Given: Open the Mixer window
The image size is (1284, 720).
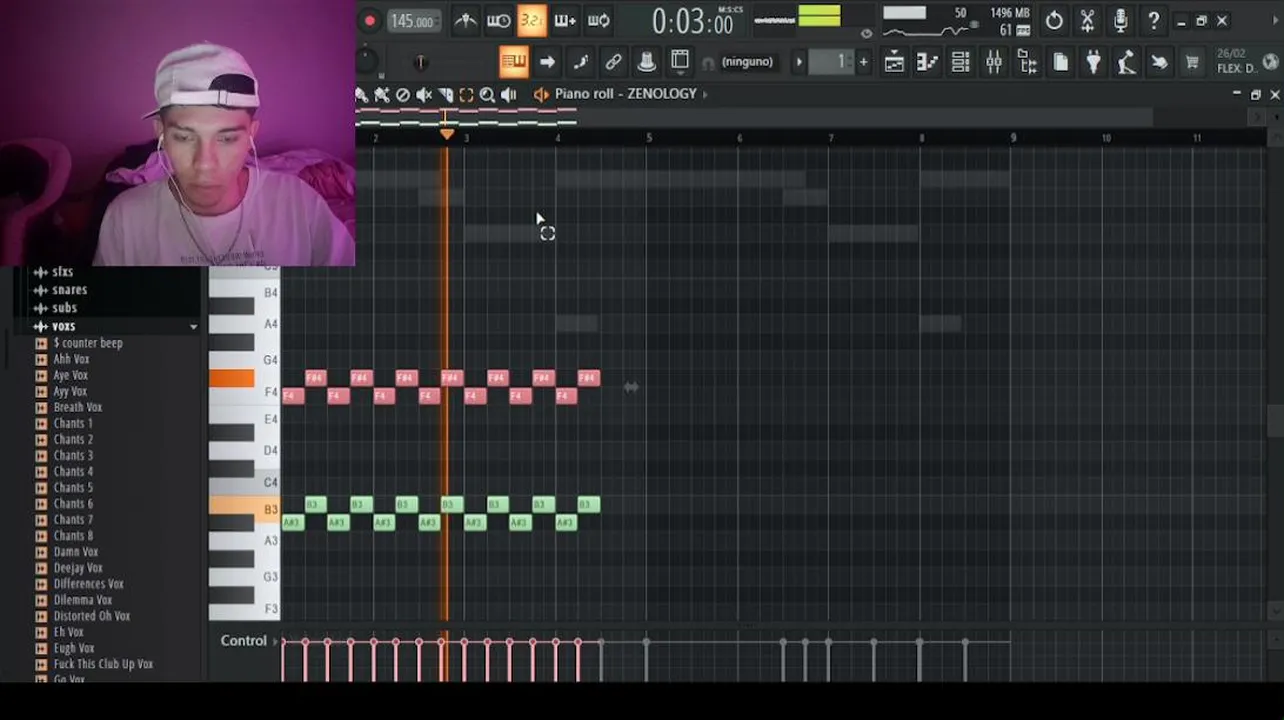Looking at the screenshot, I should pos(993,62).
